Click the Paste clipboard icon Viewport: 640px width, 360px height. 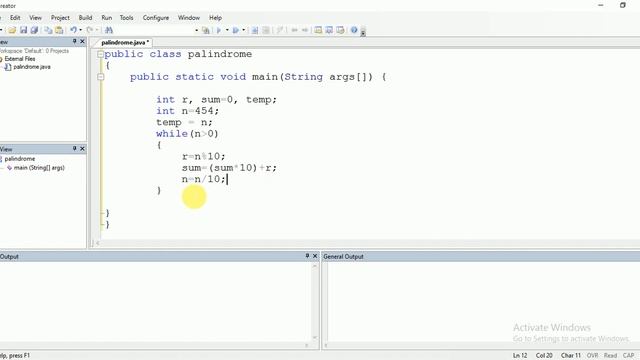59,30
